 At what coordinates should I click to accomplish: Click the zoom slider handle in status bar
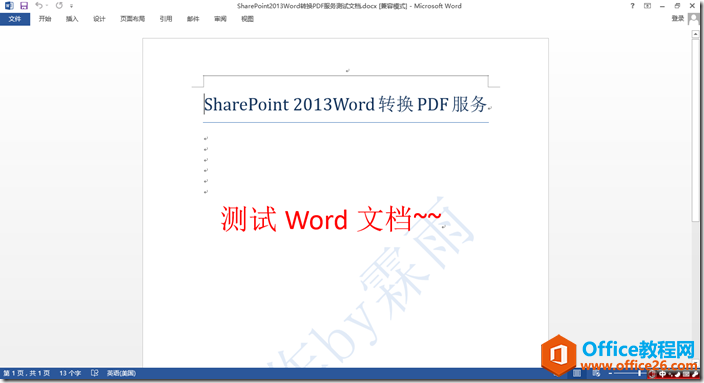[639, 373]
